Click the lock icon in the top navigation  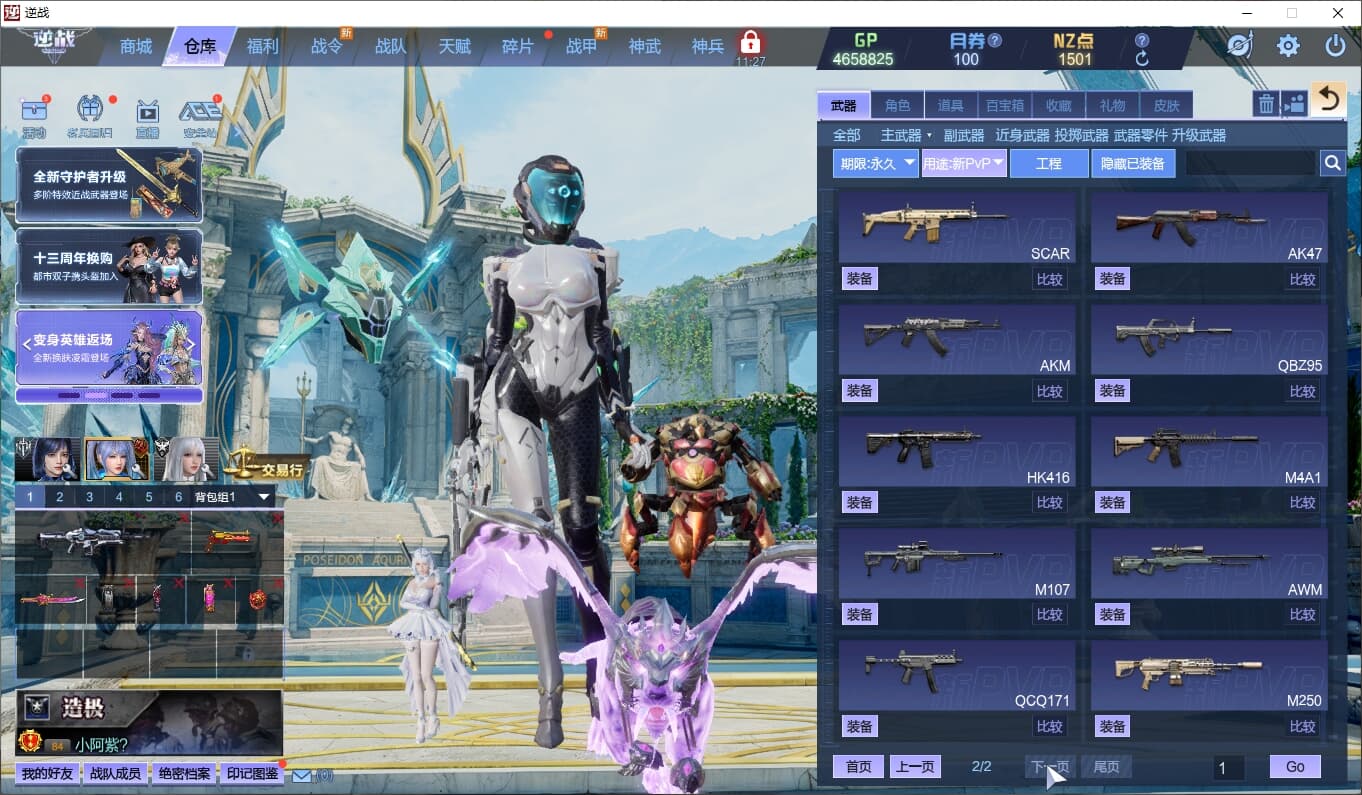(750, 43)
